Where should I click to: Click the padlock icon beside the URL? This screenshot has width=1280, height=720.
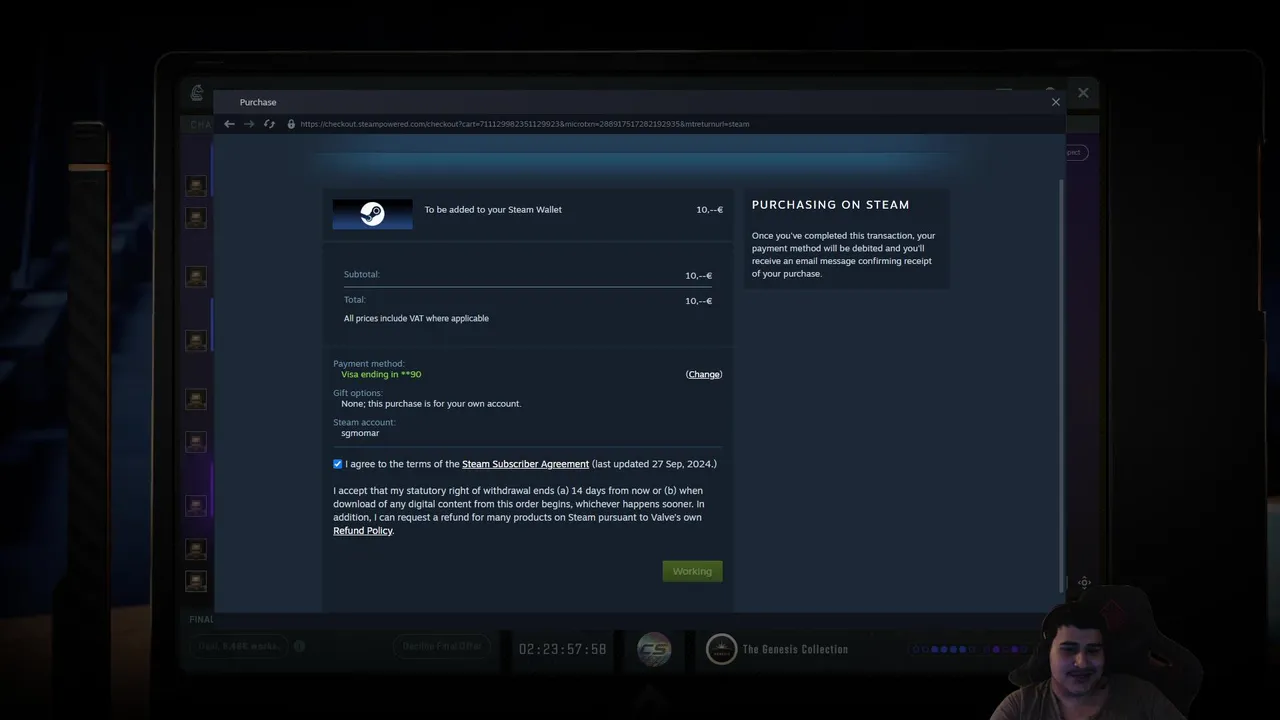pyautogui.click(x=291, y=124)
